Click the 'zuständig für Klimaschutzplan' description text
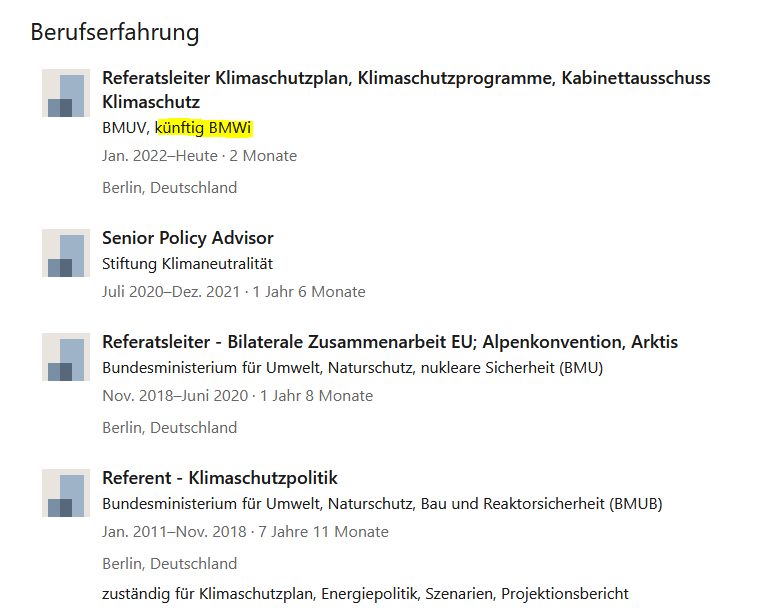Screen dimensions: 762x610 (365, 594)
